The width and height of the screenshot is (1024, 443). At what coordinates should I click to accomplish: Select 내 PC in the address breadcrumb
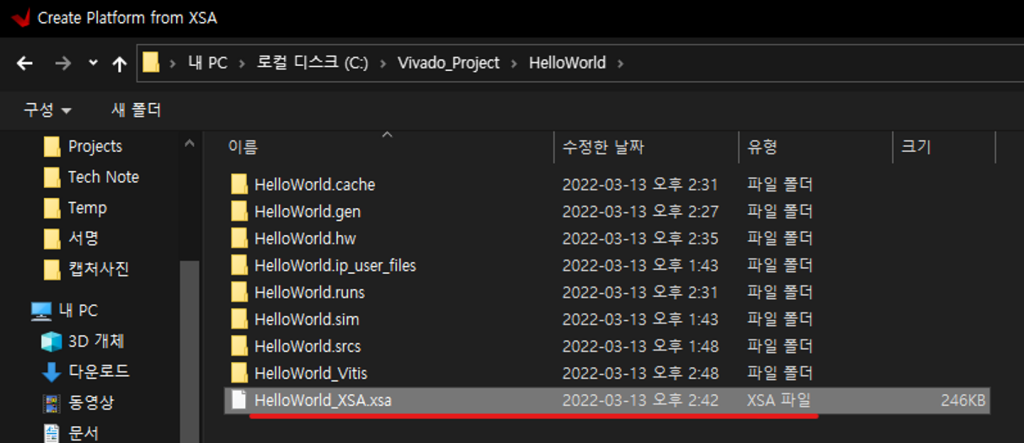click(208, 63)
